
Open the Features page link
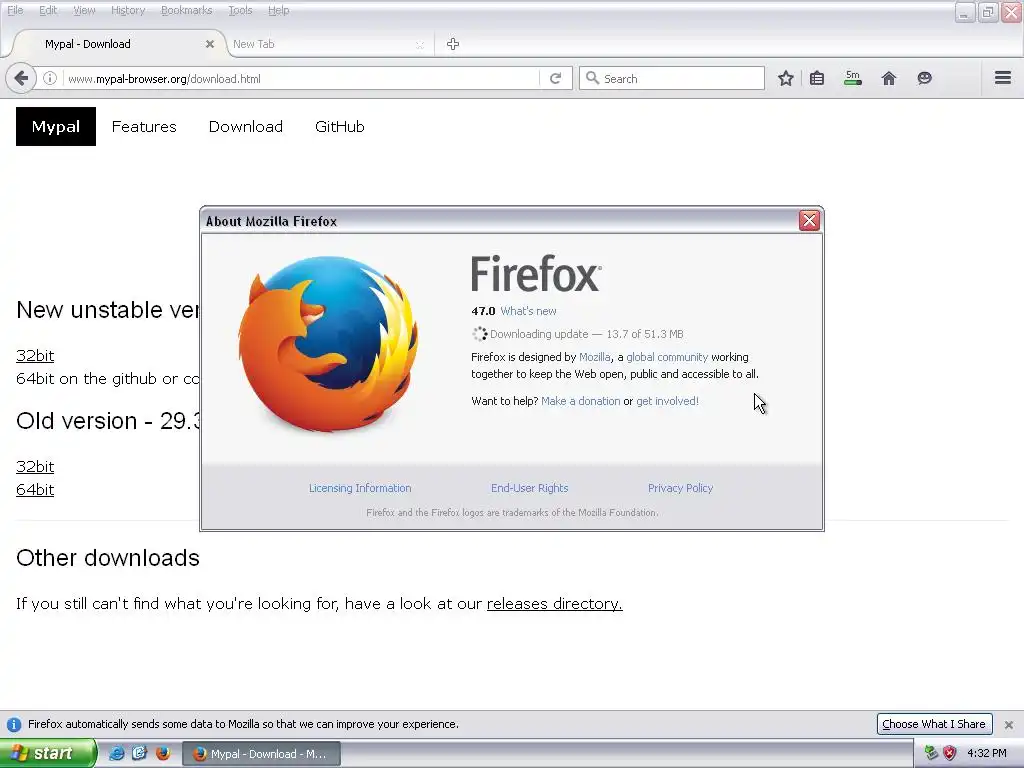coord(144,127)
